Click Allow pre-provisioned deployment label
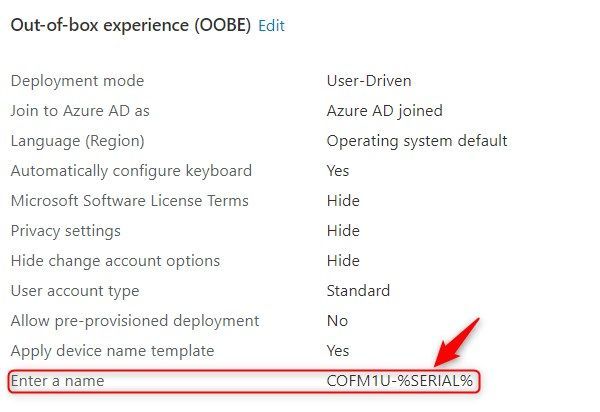 [x=135, y=321]
